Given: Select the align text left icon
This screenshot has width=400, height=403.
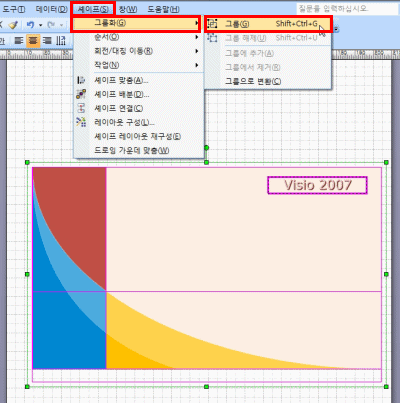Looking at the screenshot, I should pos(19,41).
